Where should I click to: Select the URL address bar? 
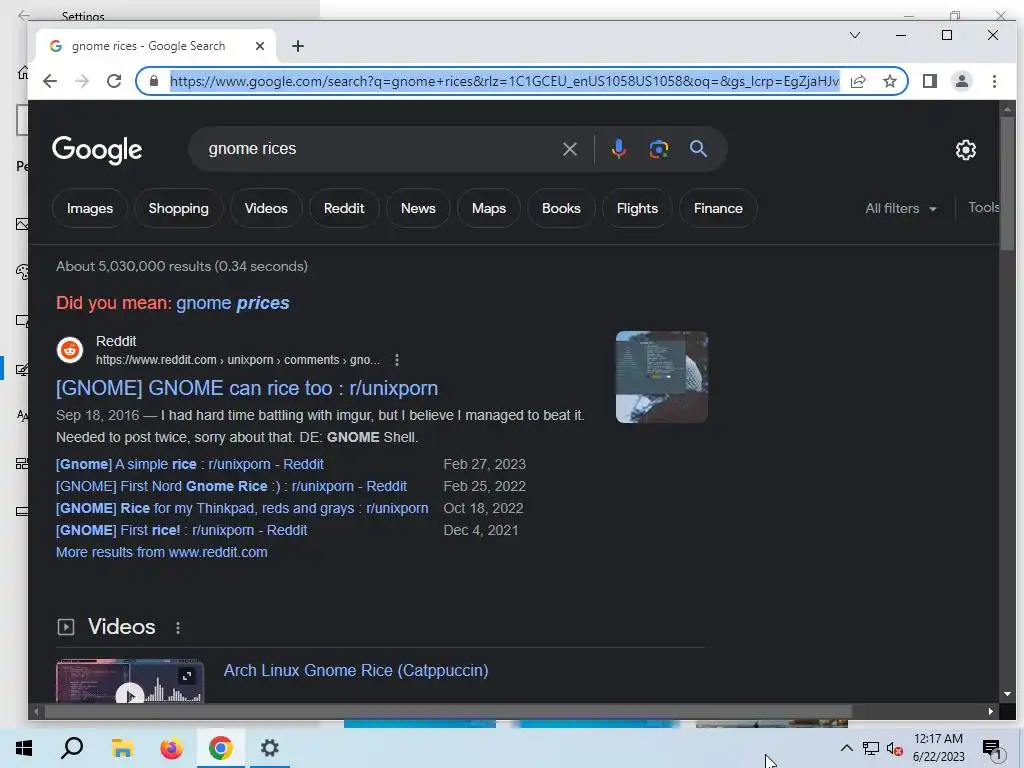click(x=504, y=81)
